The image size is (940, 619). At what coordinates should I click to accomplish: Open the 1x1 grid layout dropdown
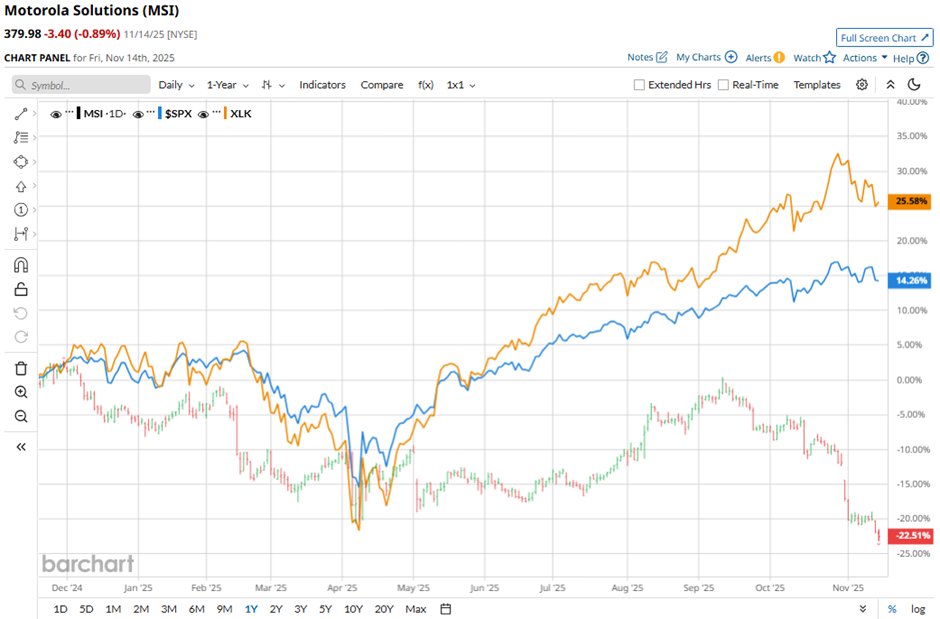(x=461, y=85)
